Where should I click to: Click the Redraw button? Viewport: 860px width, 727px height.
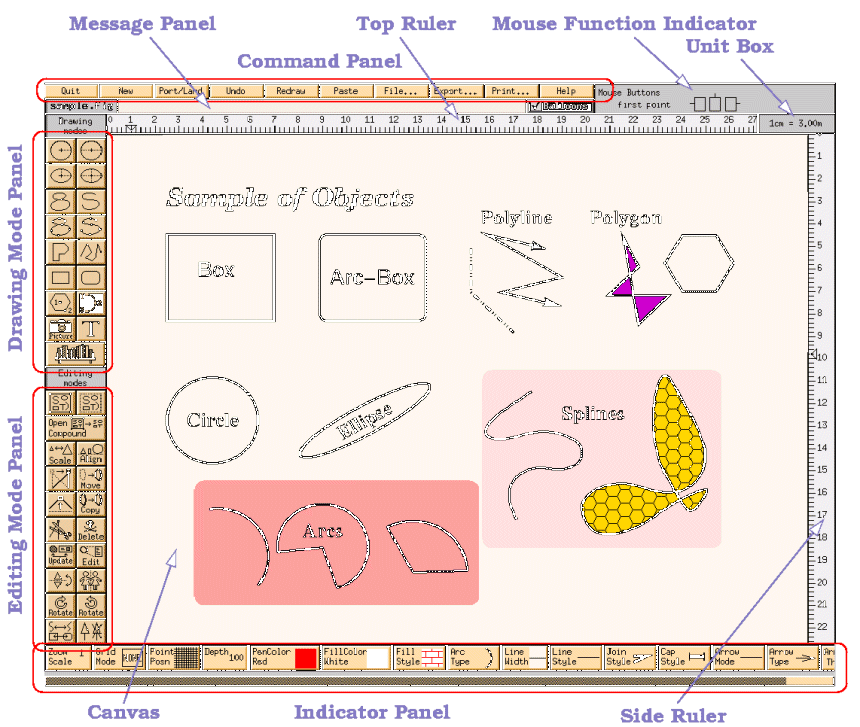coord(291,90)
